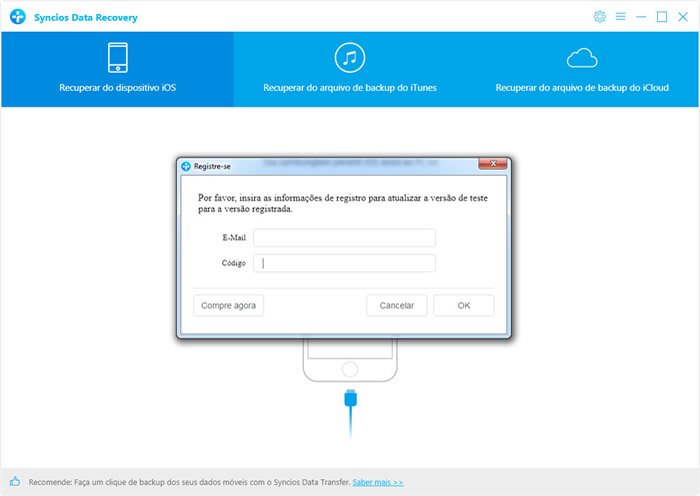Screen dimensions: 700x496
Task: Click the E-Mail label text
Action: 234,238
